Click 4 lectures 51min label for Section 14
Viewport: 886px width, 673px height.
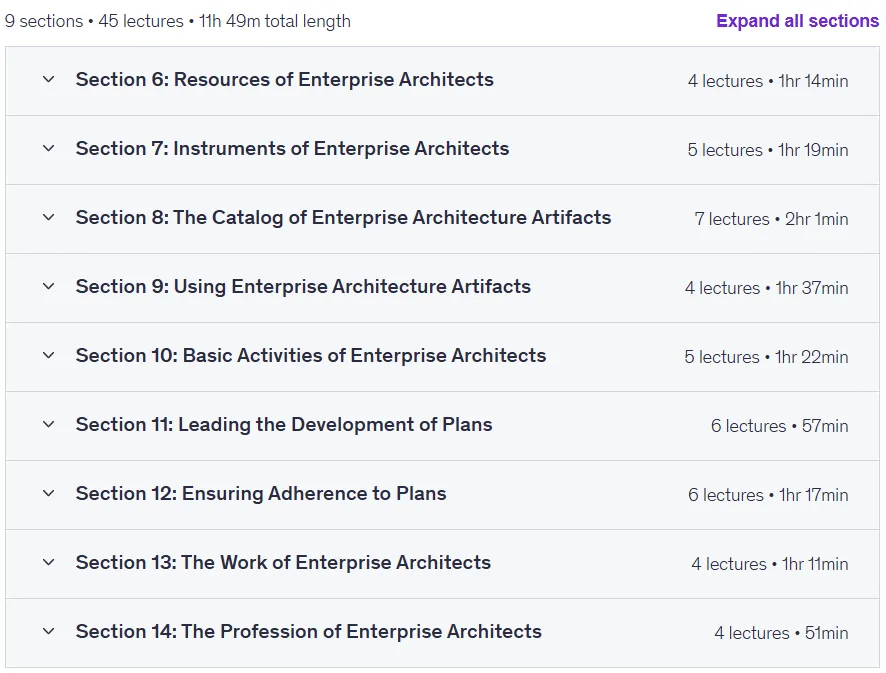pos(781,633)
